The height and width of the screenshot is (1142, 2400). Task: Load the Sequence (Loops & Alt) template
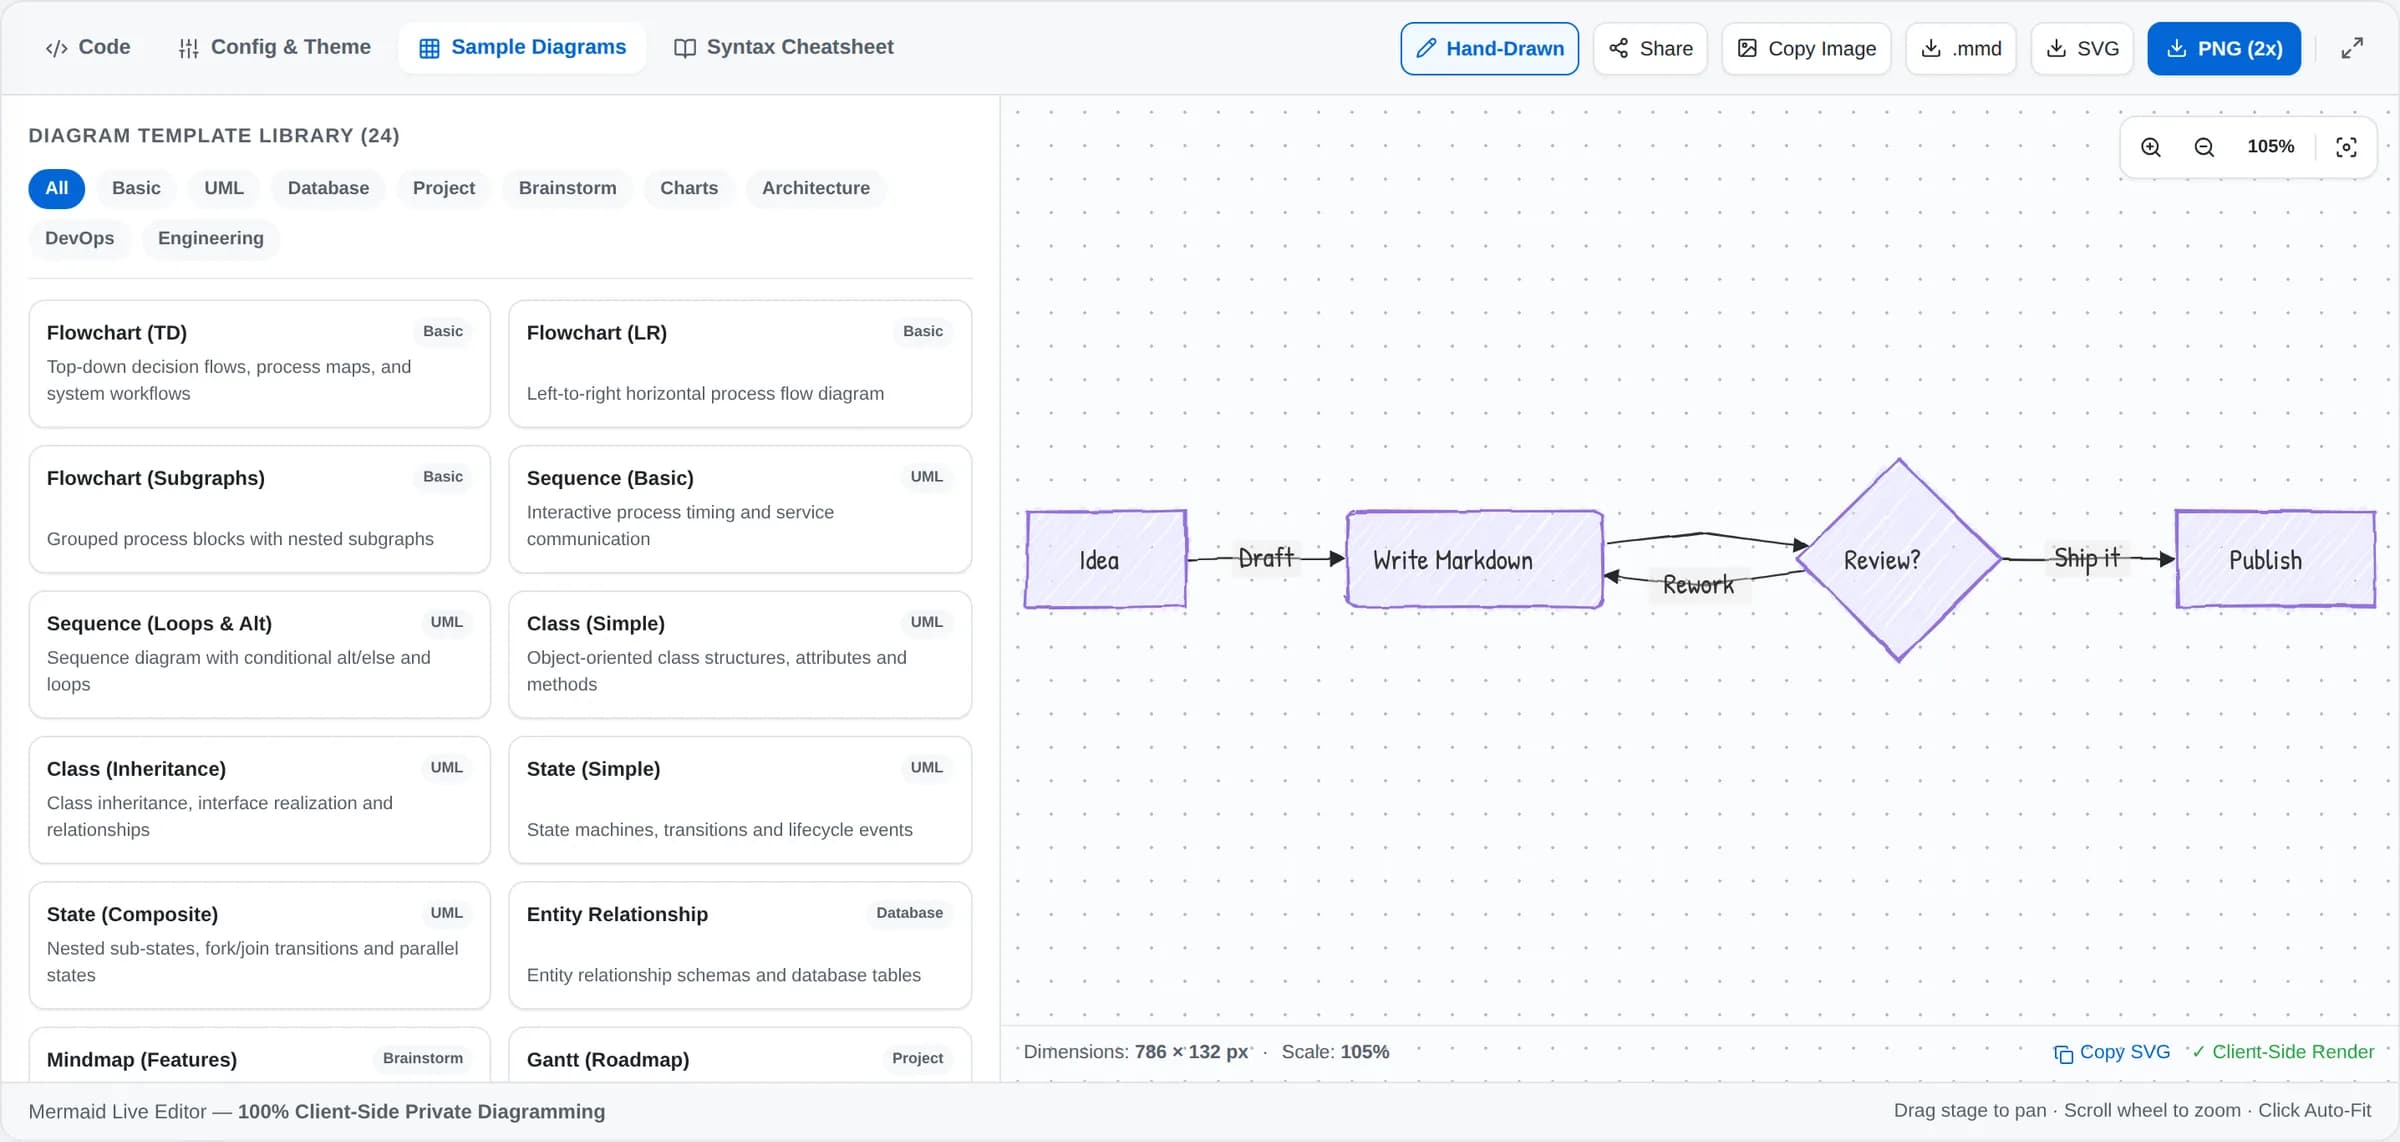pyautogui.click(x=260, y=655)
